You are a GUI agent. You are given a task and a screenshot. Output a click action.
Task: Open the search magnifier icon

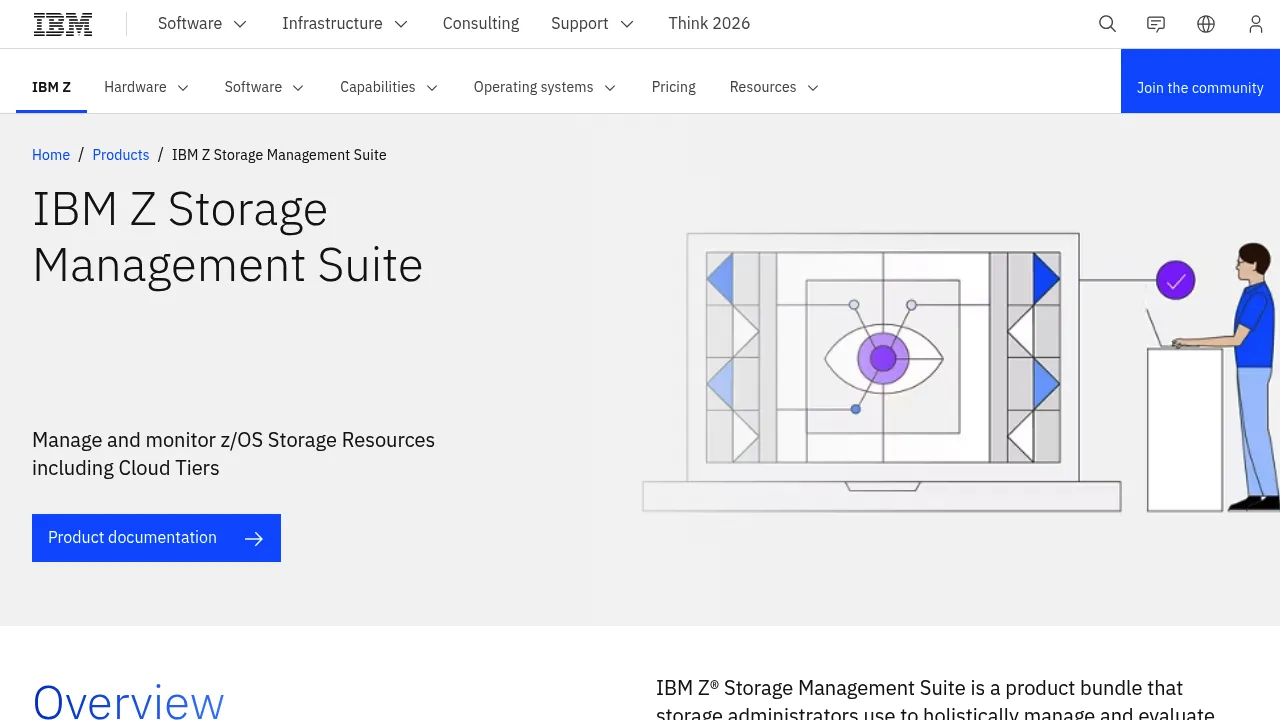tap(1107, 24)
